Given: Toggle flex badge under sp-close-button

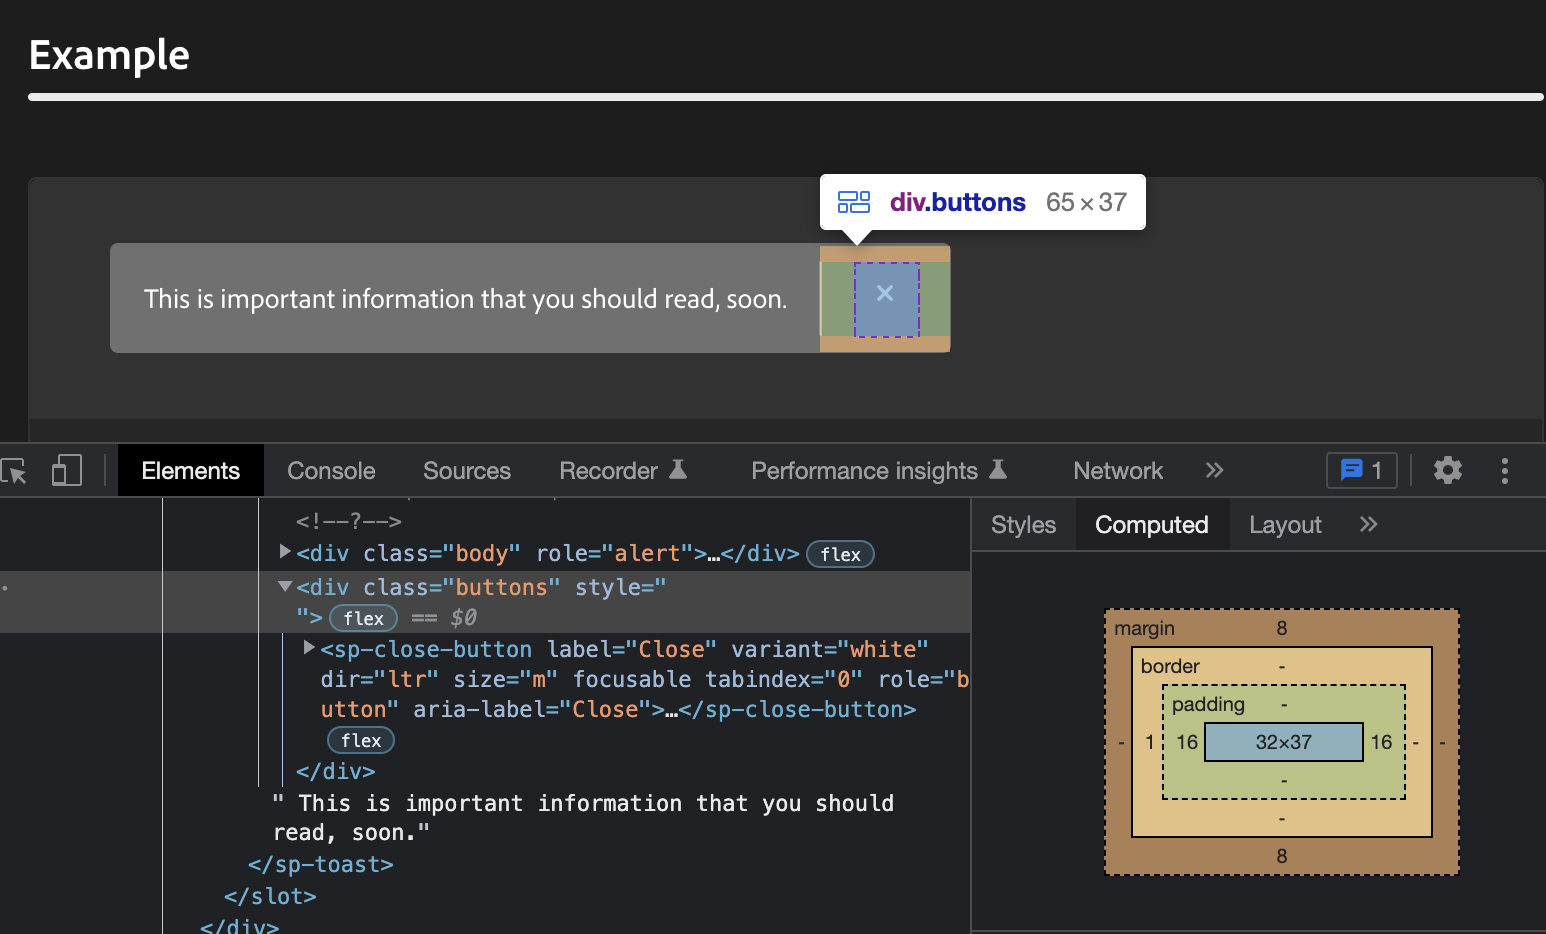Looking at the screenshot, I should tap(361, 740).
